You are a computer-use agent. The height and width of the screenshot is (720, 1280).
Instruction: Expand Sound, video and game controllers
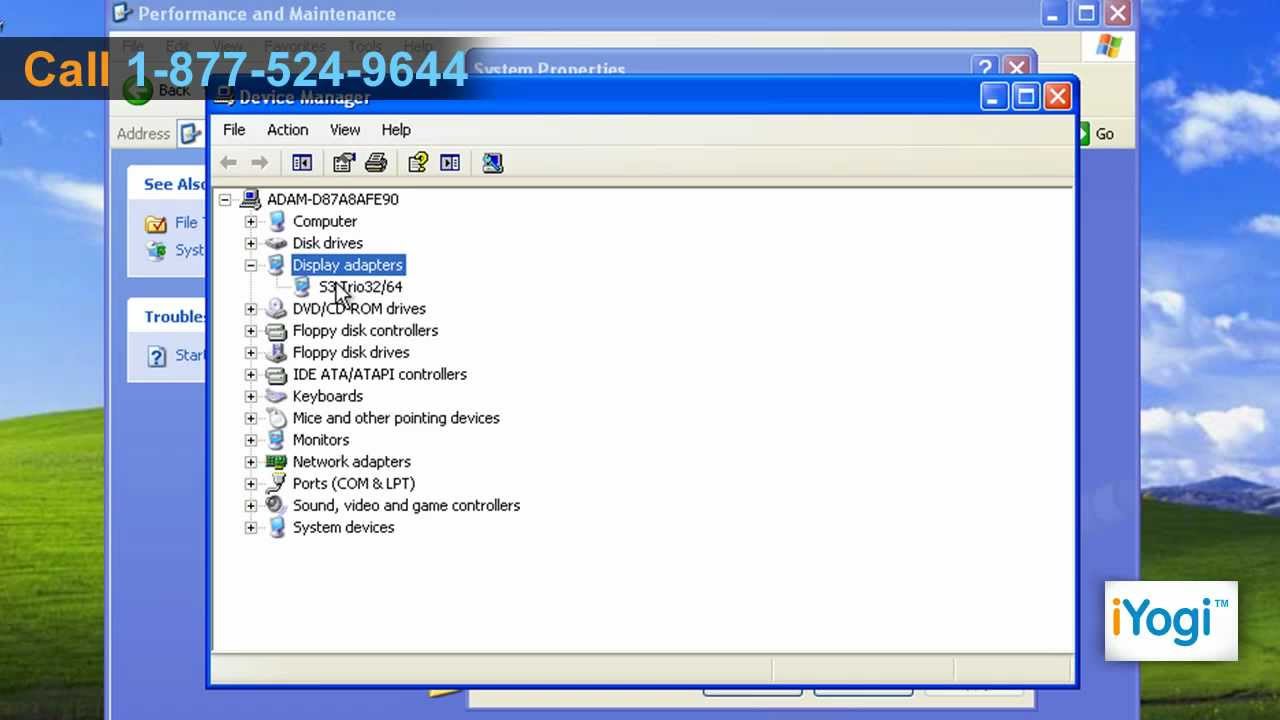point(250,506)
